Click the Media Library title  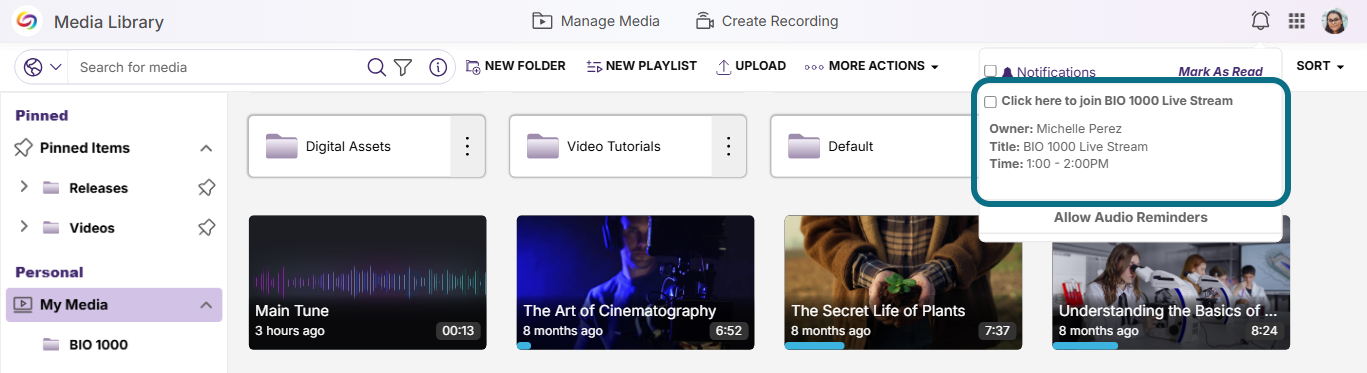point(109,22)
